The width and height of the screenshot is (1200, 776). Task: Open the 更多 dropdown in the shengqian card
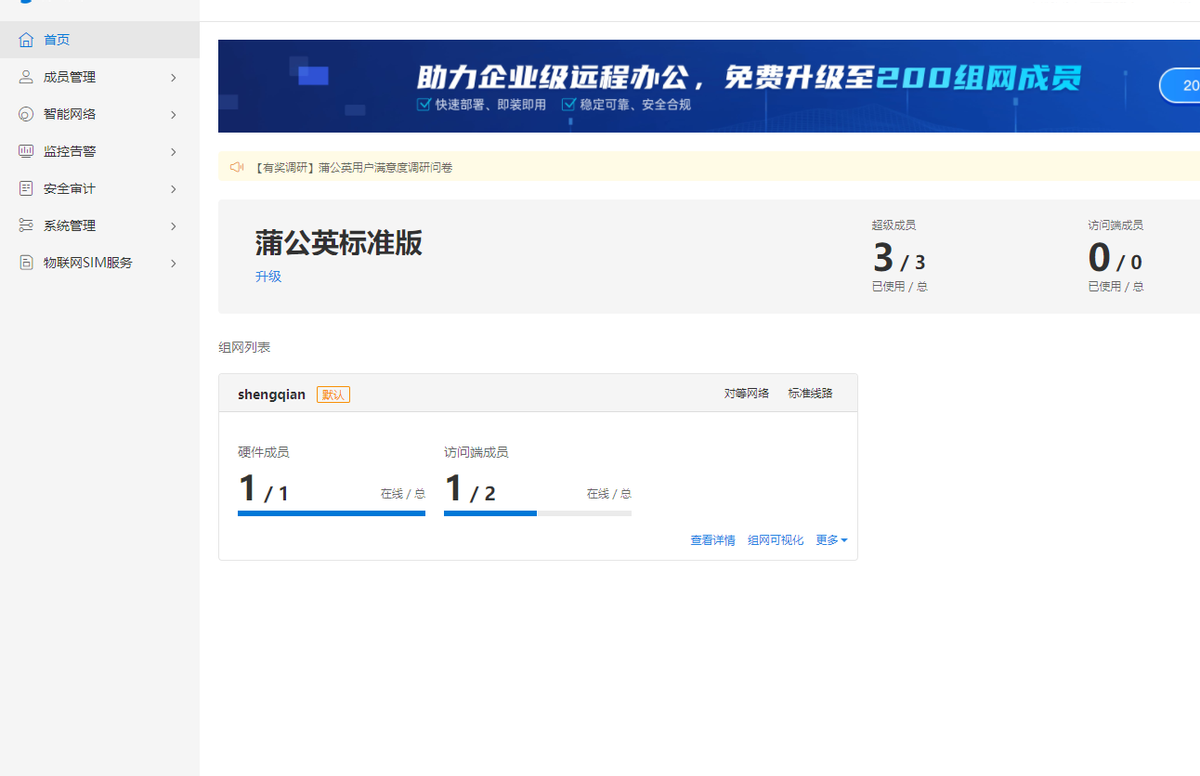831,540
